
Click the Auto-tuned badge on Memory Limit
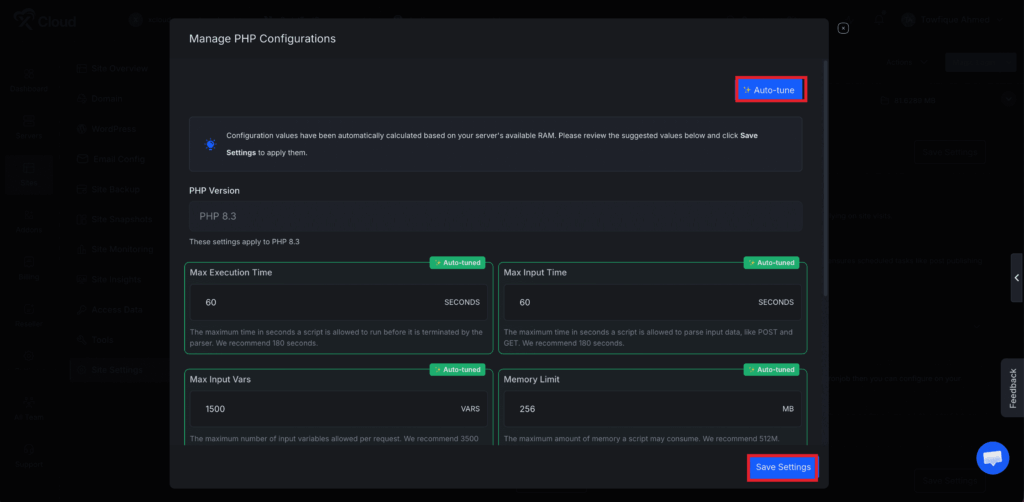point(772,370)
